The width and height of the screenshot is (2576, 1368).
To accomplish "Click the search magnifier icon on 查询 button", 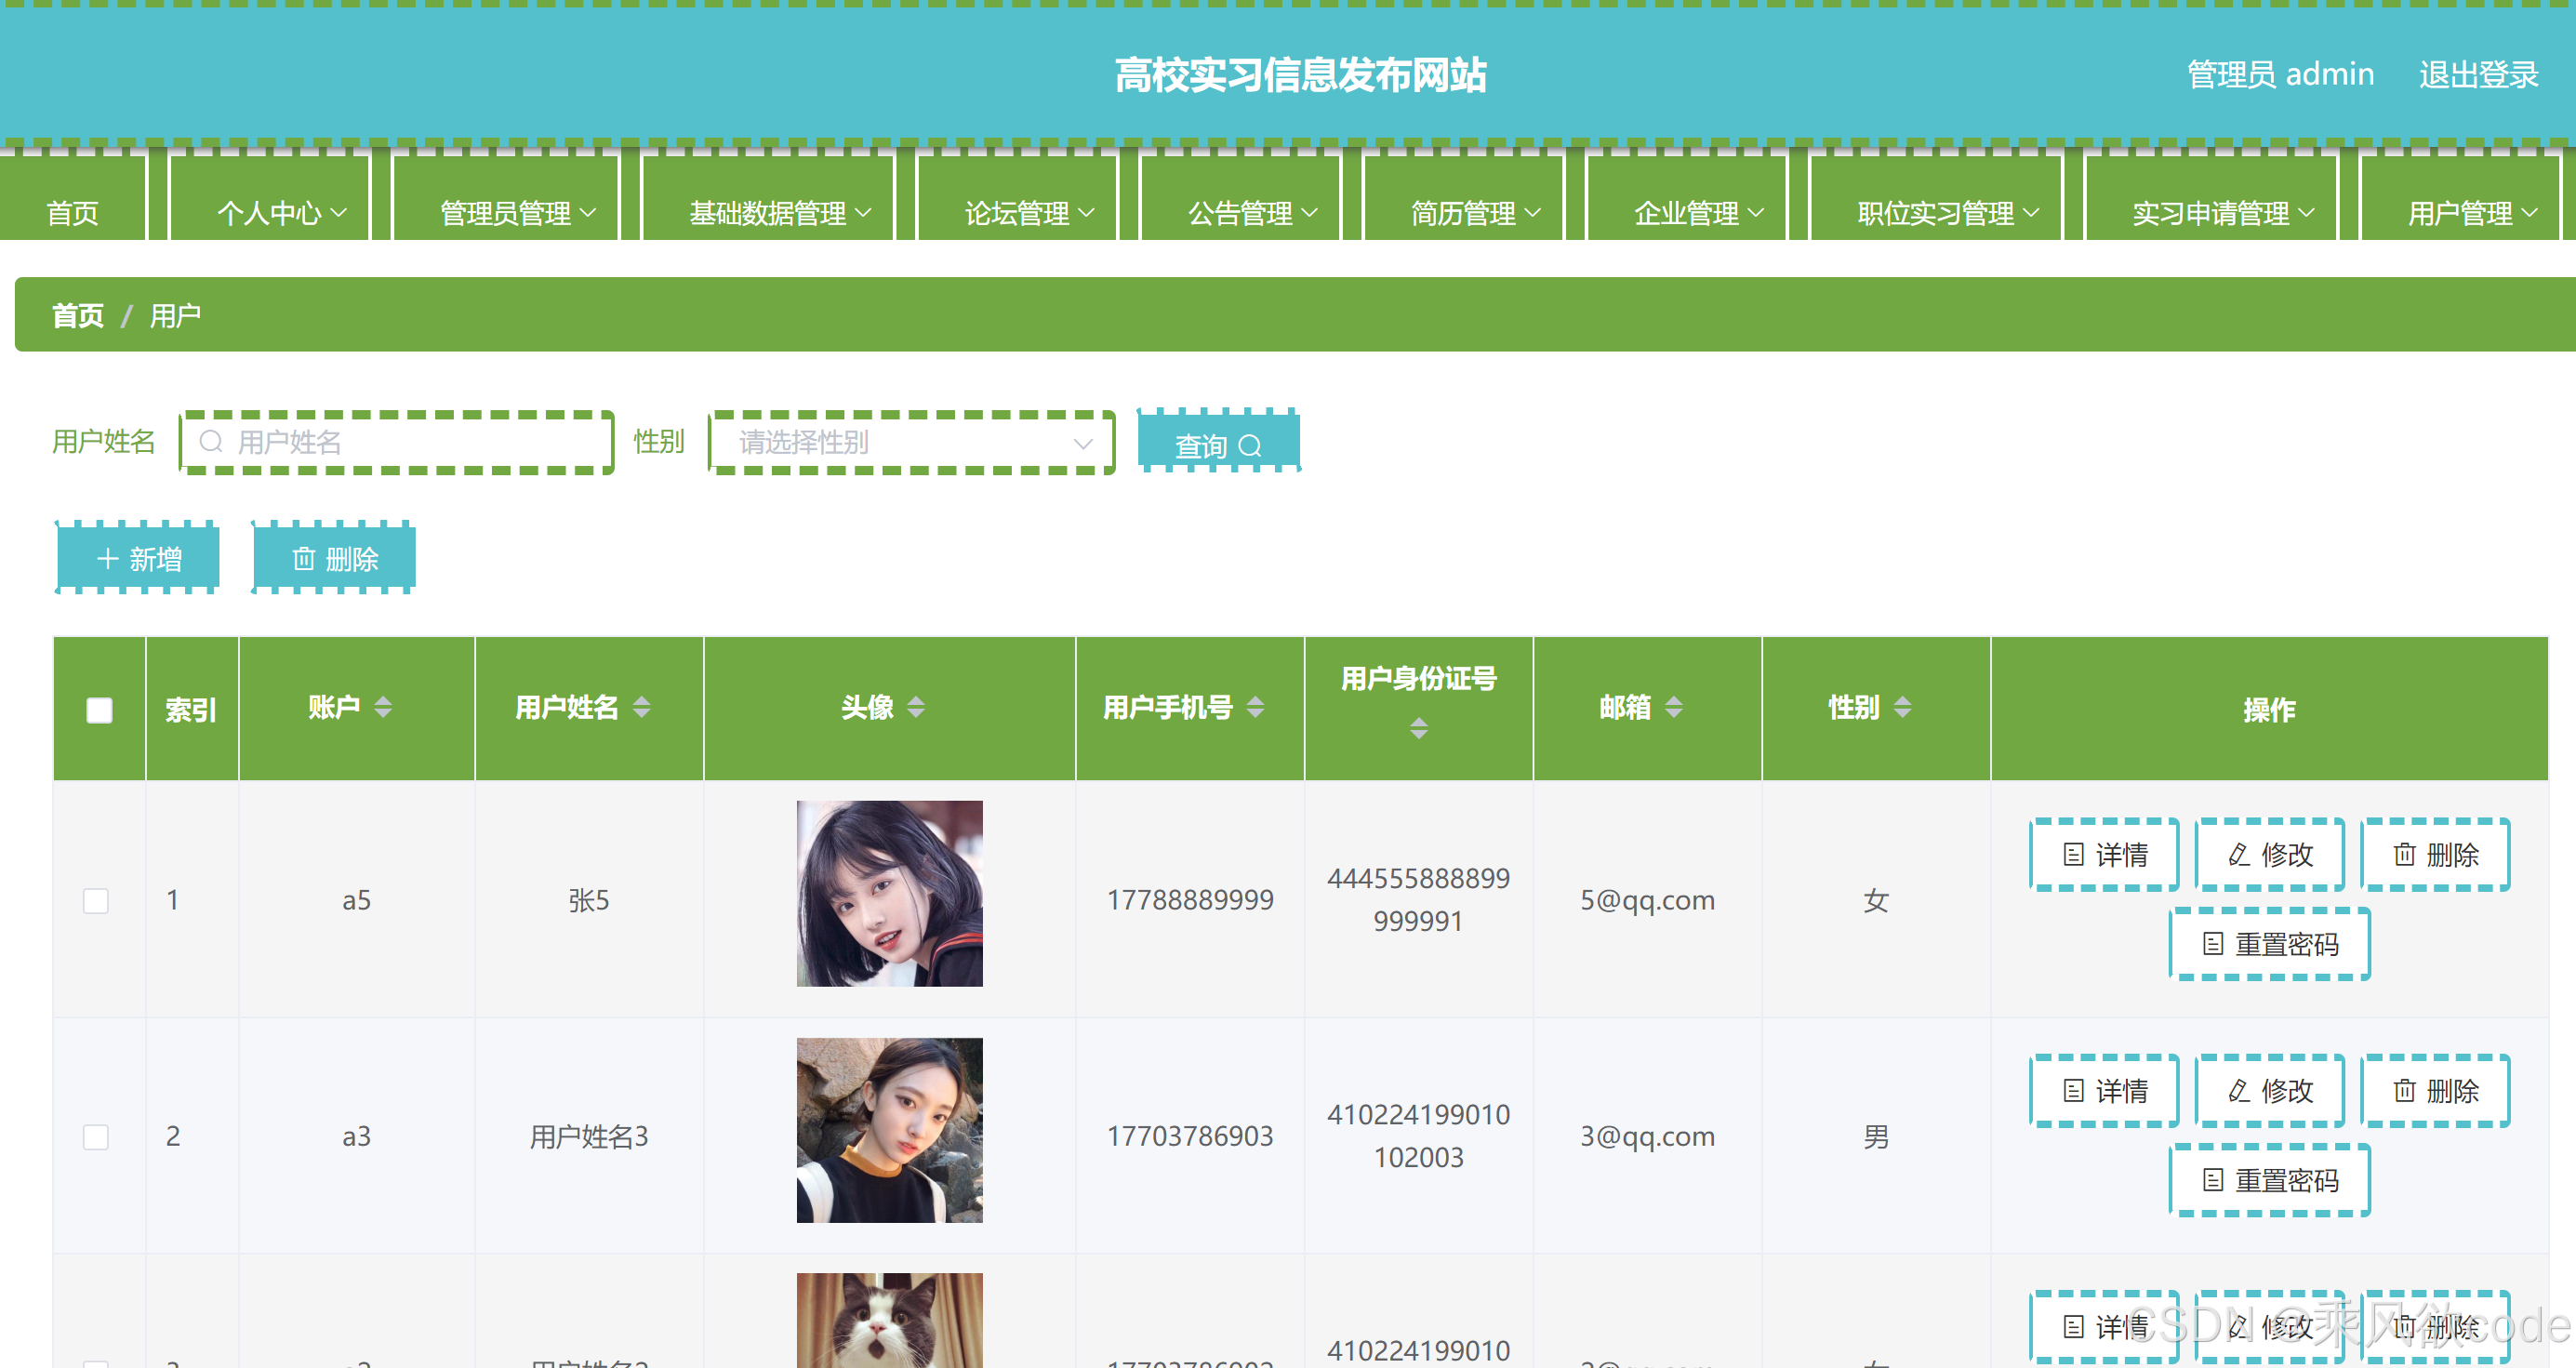I will coord(1249,446).
